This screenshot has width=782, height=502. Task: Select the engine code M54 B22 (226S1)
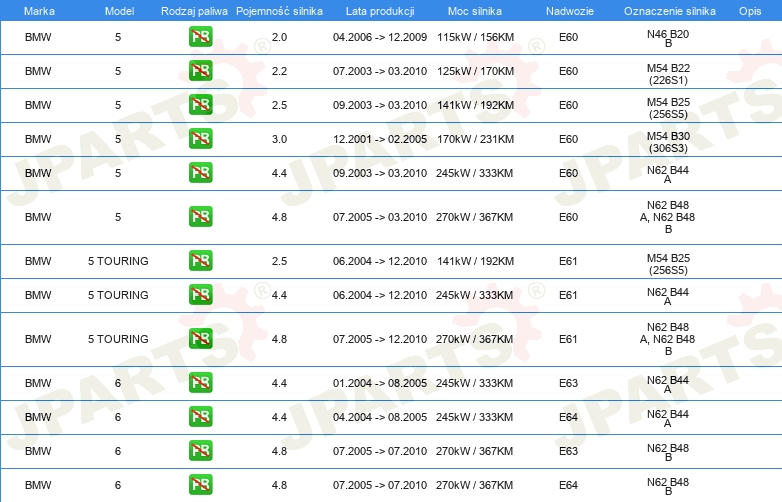pos(668,74)
